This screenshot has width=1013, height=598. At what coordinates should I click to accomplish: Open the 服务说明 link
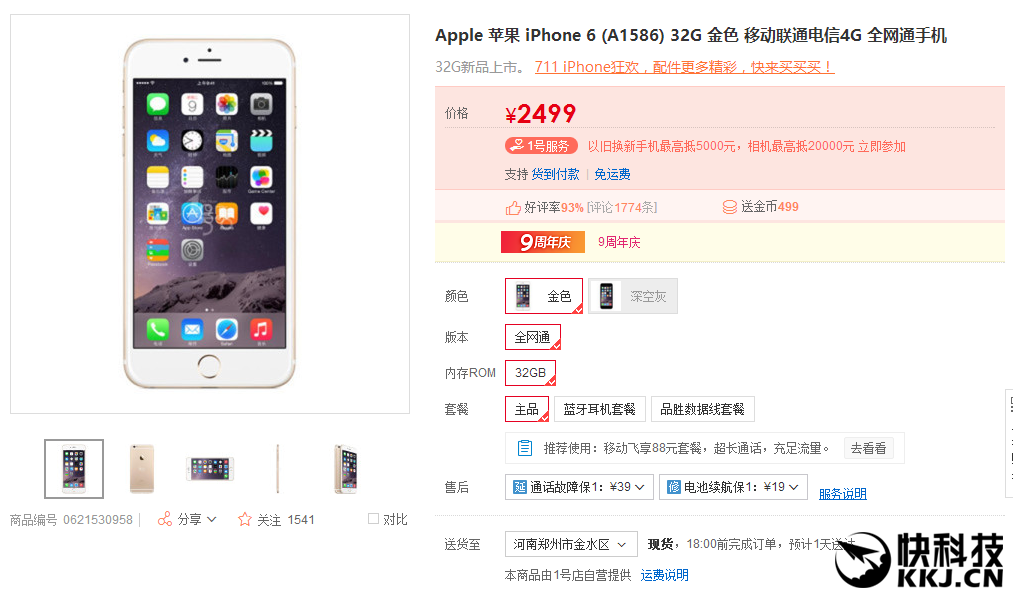click(x=842, y=494)
